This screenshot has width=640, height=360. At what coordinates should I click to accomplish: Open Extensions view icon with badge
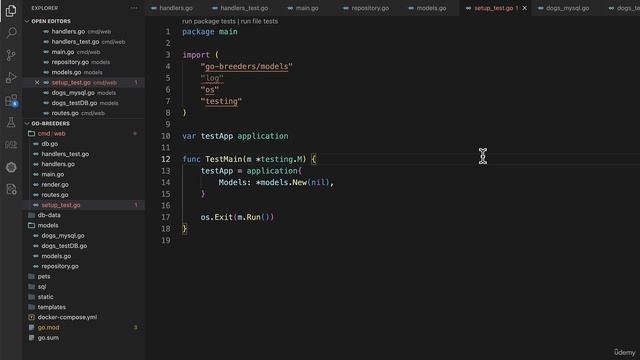(x=11, y=100)
